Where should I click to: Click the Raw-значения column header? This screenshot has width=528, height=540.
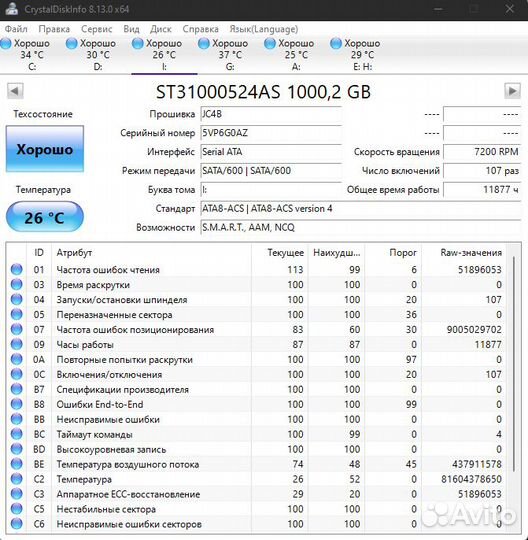[464, 253]
